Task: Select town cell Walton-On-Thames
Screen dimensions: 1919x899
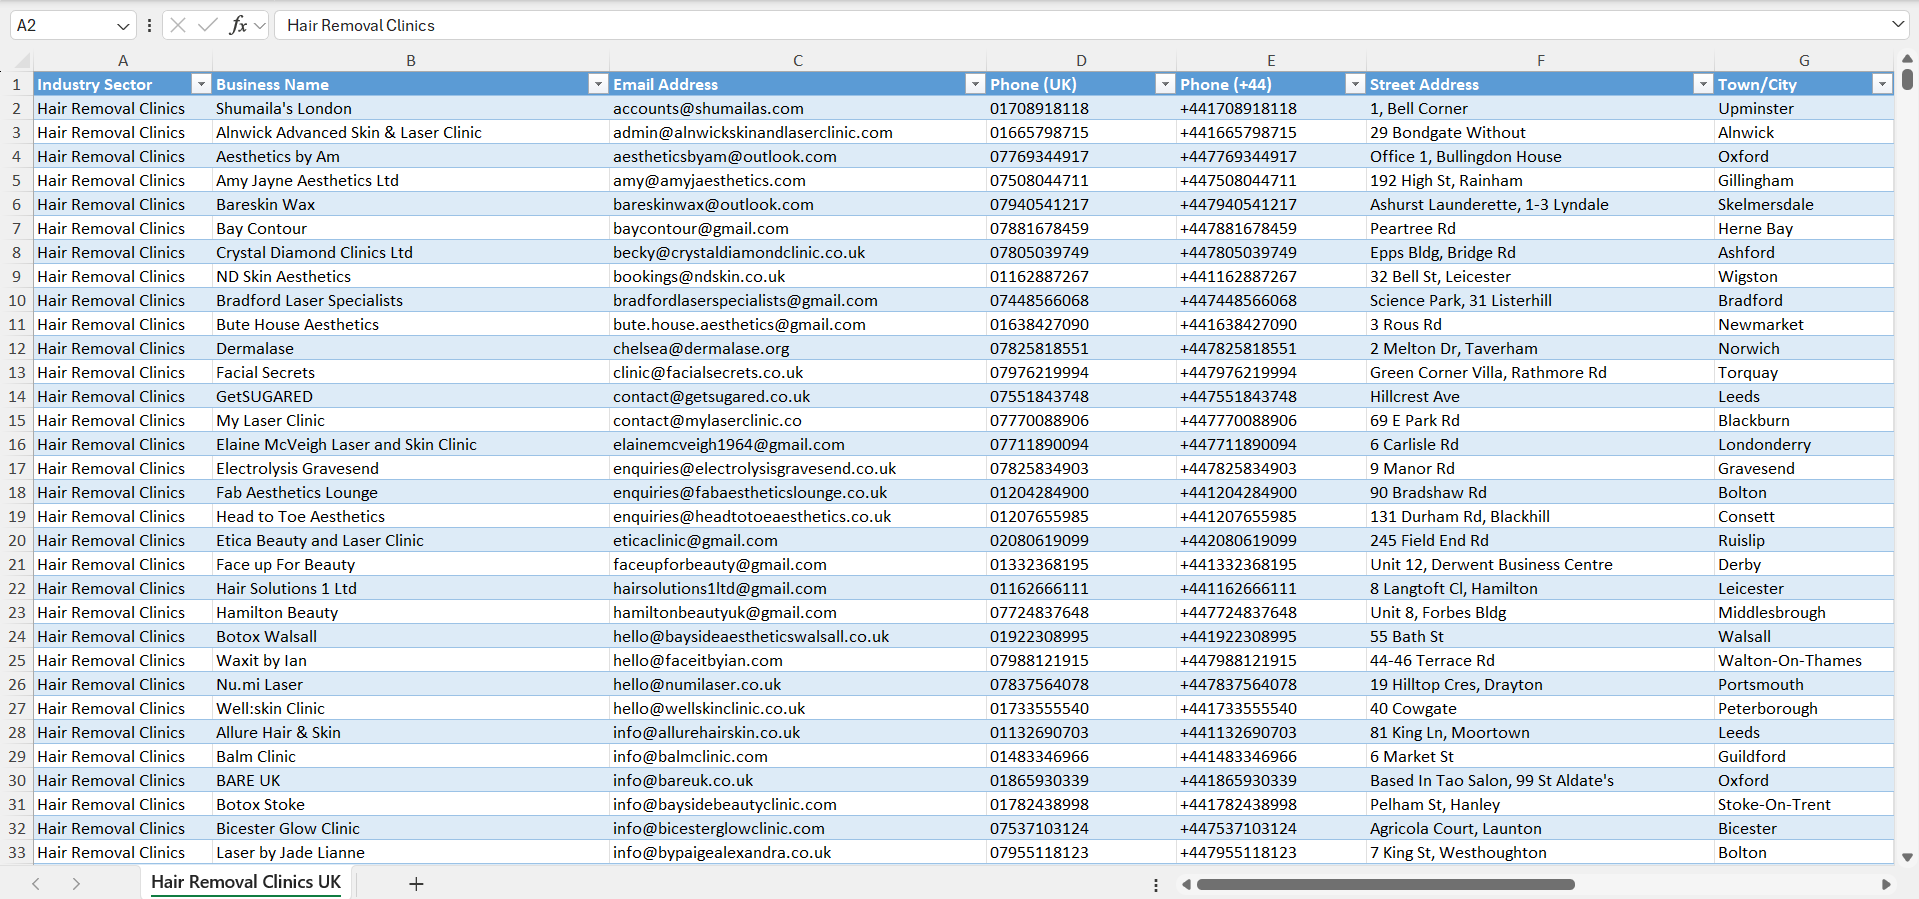Action: click(1804, 660)
